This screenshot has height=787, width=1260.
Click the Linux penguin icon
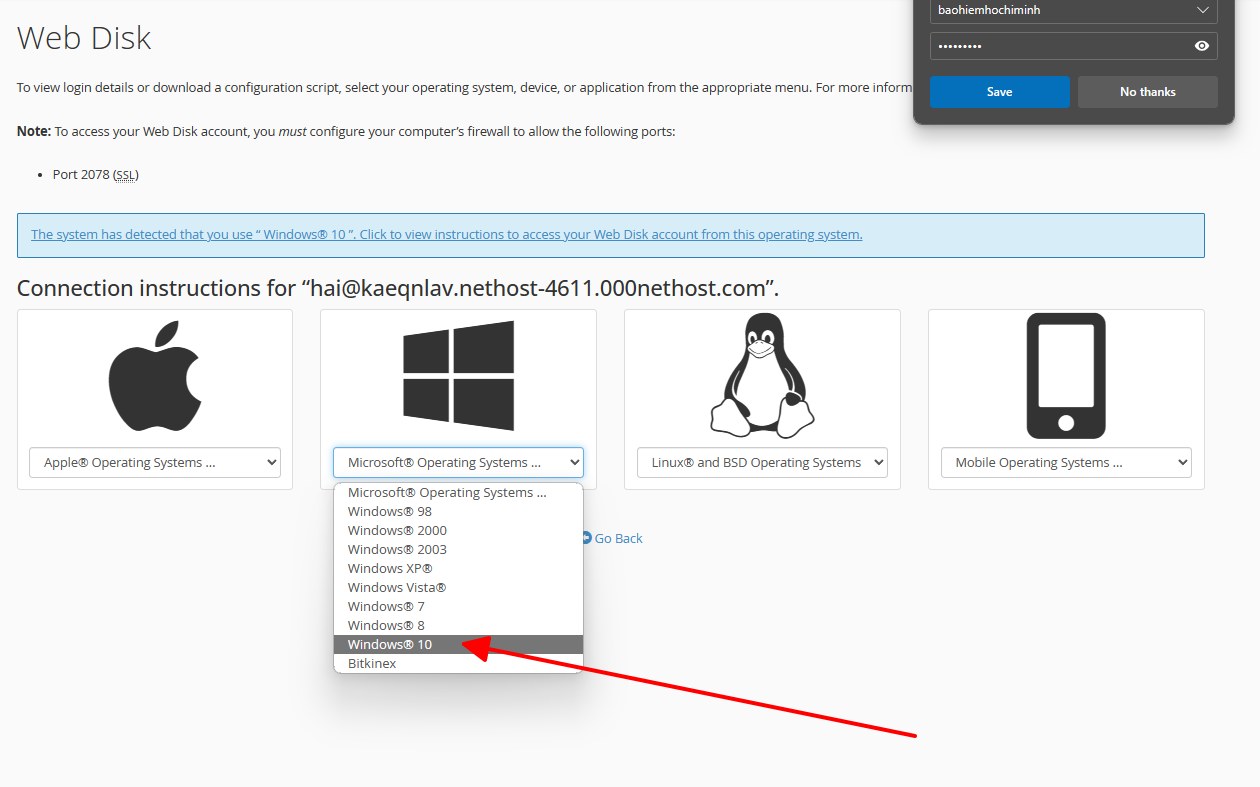pyautogui.click(x=762, y=376)
